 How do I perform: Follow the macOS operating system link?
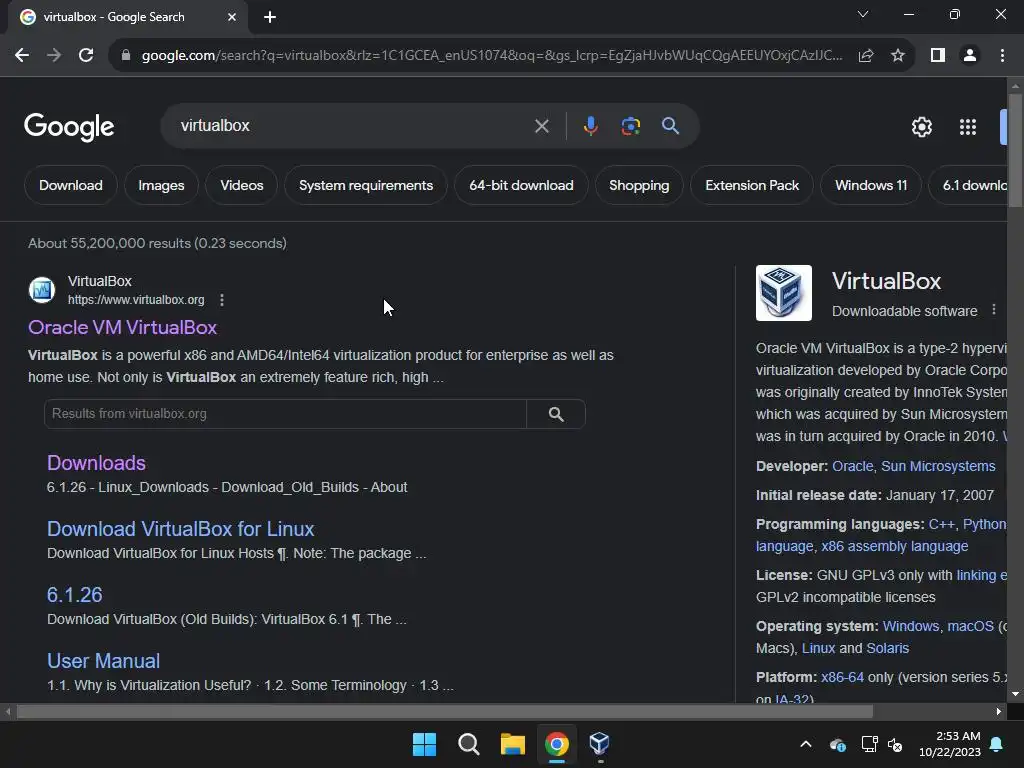970,626
